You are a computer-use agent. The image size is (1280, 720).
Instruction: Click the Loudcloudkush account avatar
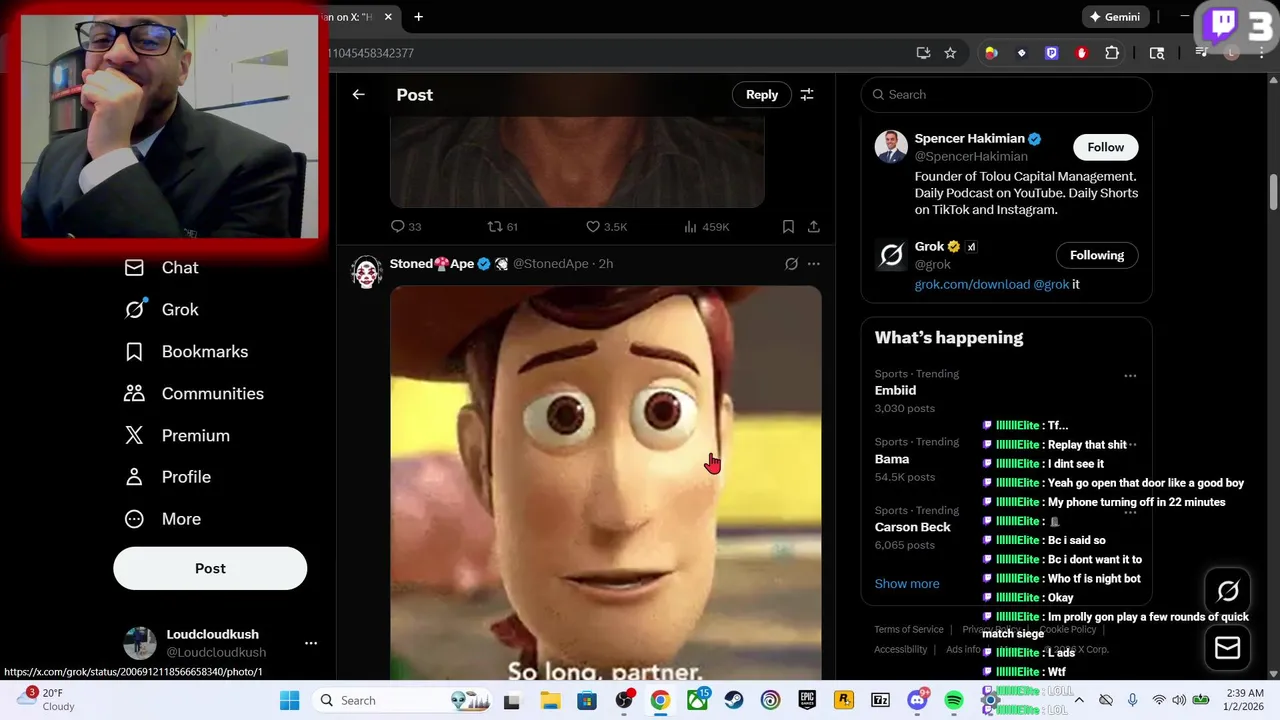140,643
